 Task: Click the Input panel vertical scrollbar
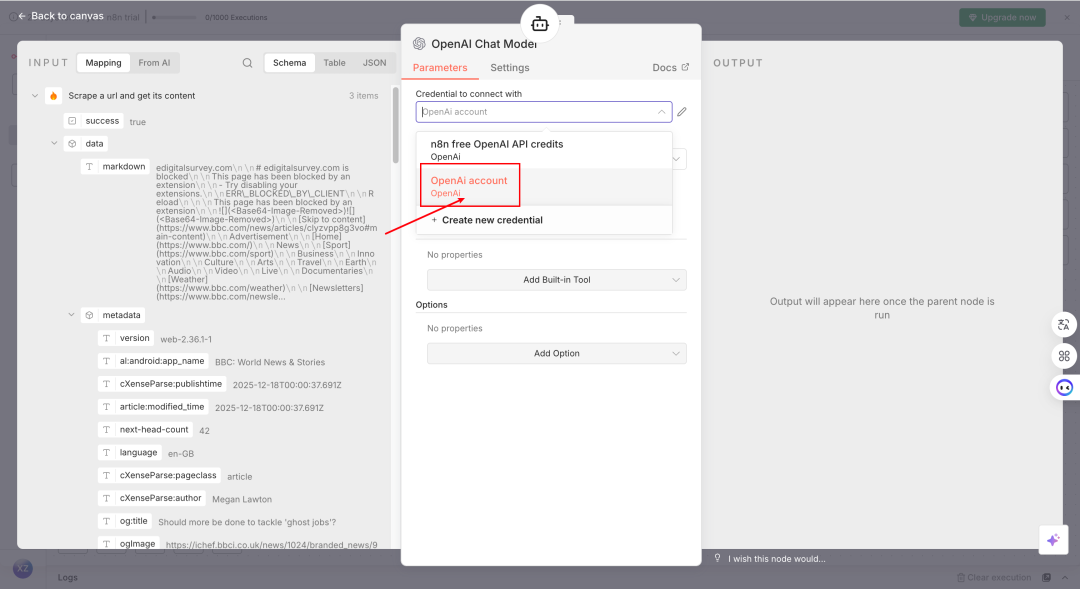(395, 125)
